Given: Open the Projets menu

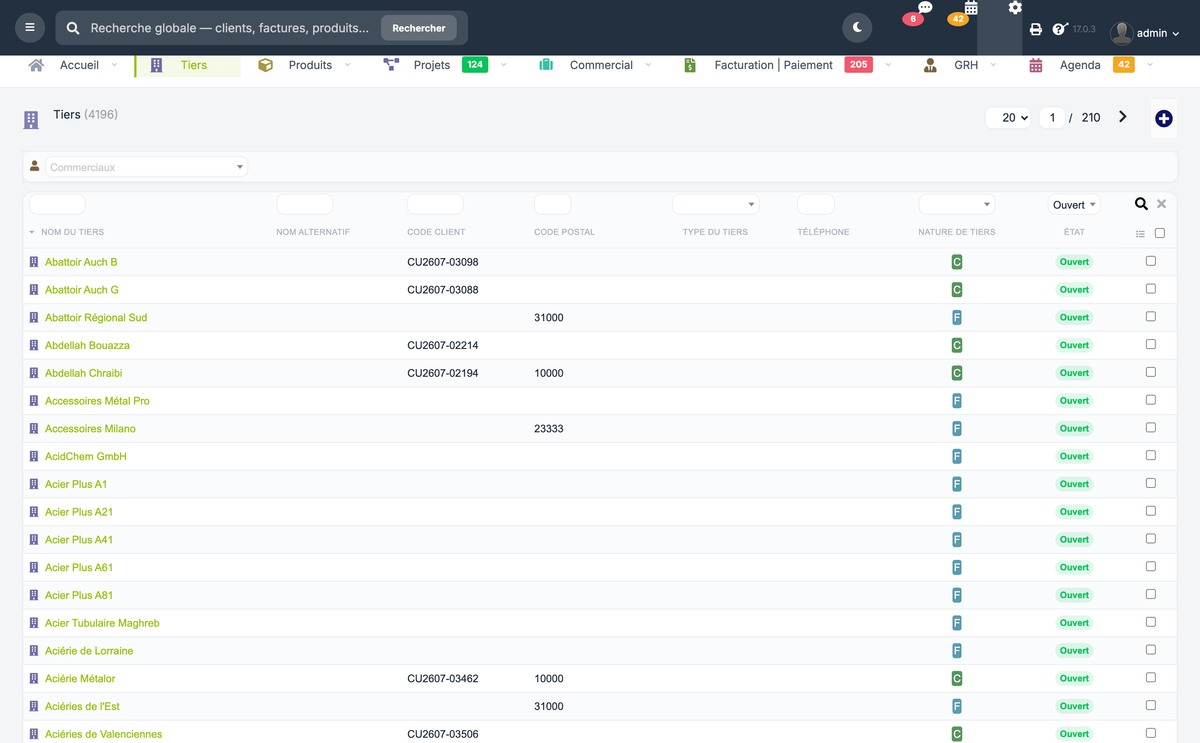Looking at the screenshot, I should (x=432, y=65).
